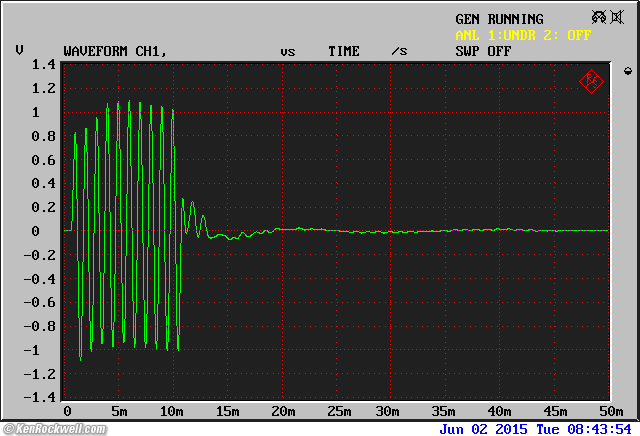Click the '/s' unit label
The height and width of the screenshot is (436, 640).
399,51
